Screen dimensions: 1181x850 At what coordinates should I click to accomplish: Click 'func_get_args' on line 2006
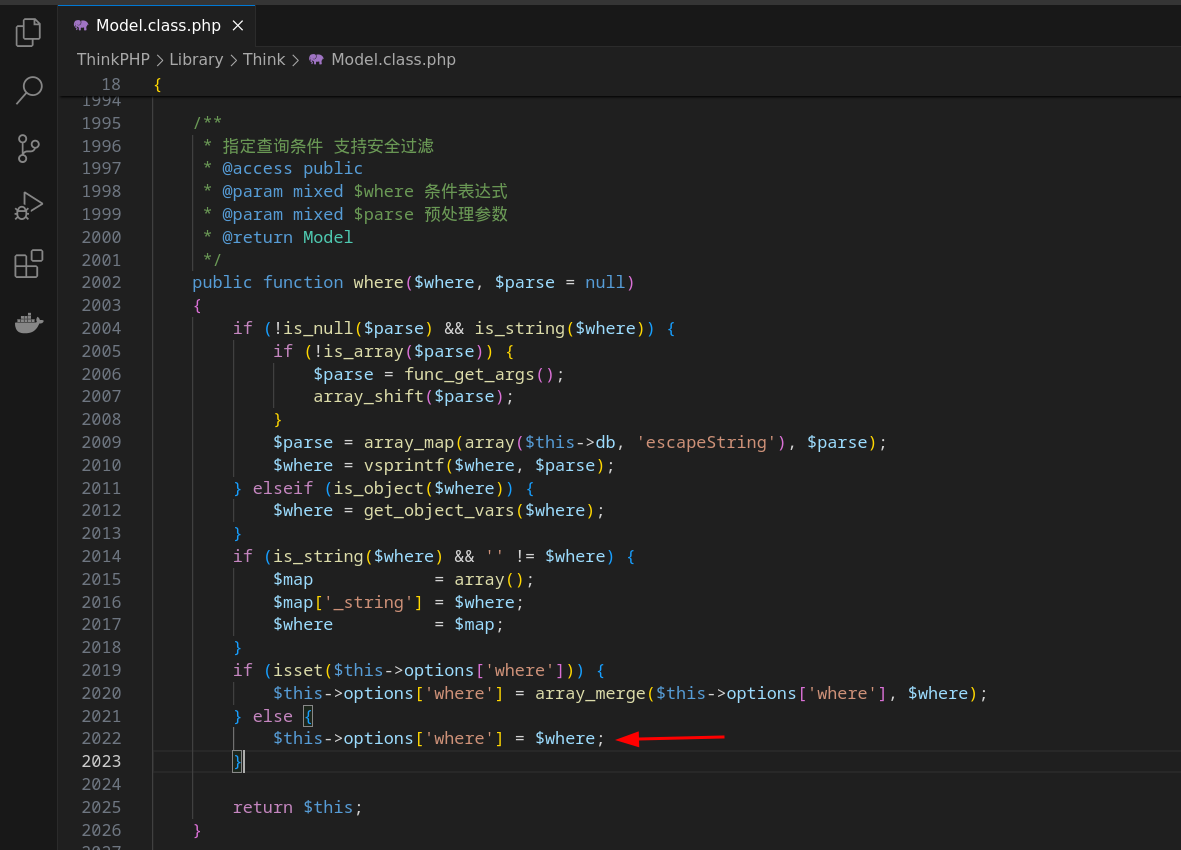pyautogui.click(x=469, y=374)
